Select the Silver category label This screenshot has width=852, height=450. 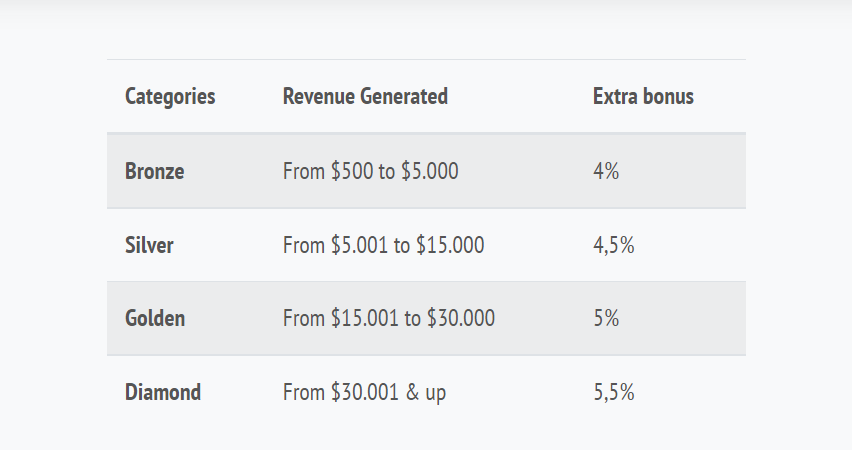tap(149, 245)
